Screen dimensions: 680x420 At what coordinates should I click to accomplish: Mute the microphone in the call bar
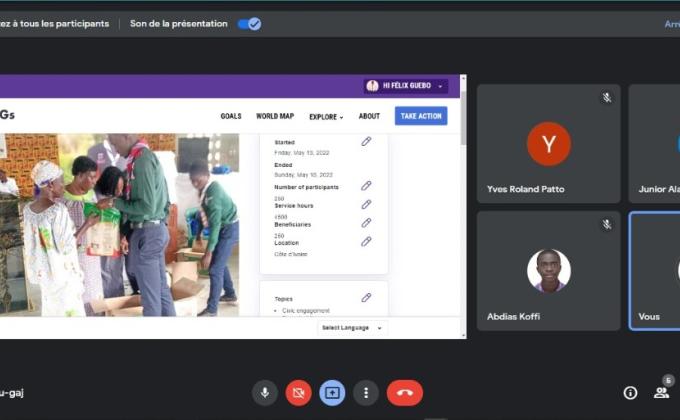tap(265, 393)
